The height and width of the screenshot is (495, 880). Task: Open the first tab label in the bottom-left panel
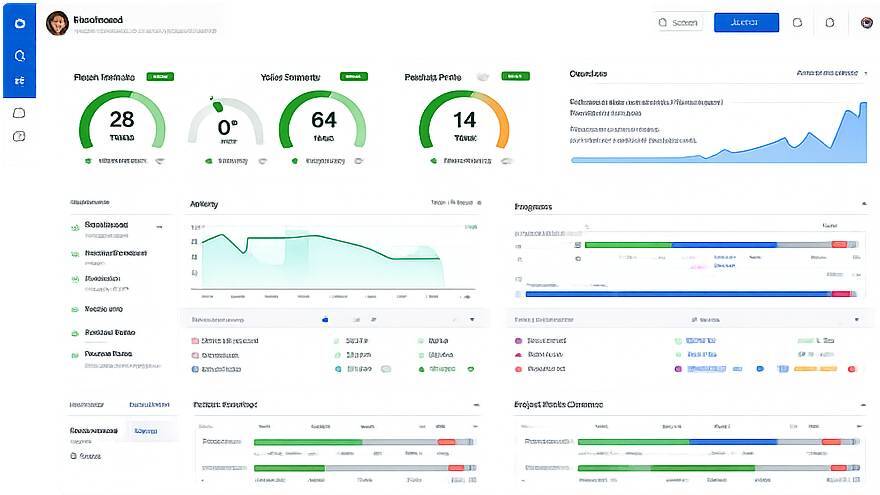(86, 405)
